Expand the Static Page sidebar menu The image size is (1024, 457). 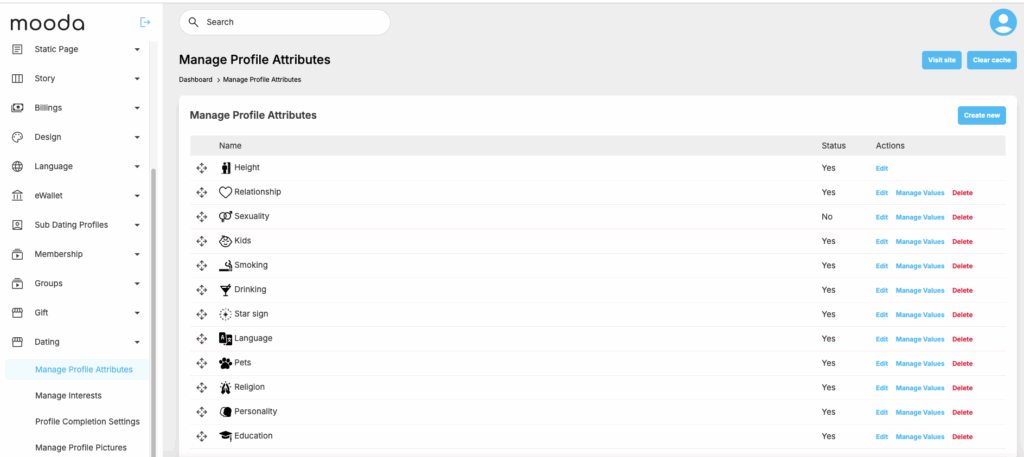(137, 49)
